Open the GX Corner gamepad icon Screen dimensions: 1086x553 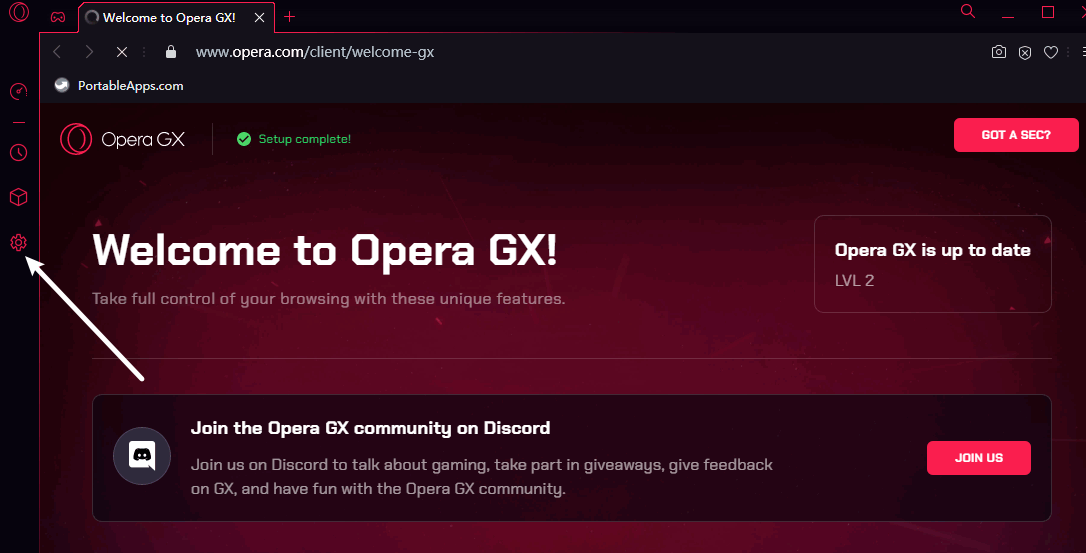tap(58, 17)
